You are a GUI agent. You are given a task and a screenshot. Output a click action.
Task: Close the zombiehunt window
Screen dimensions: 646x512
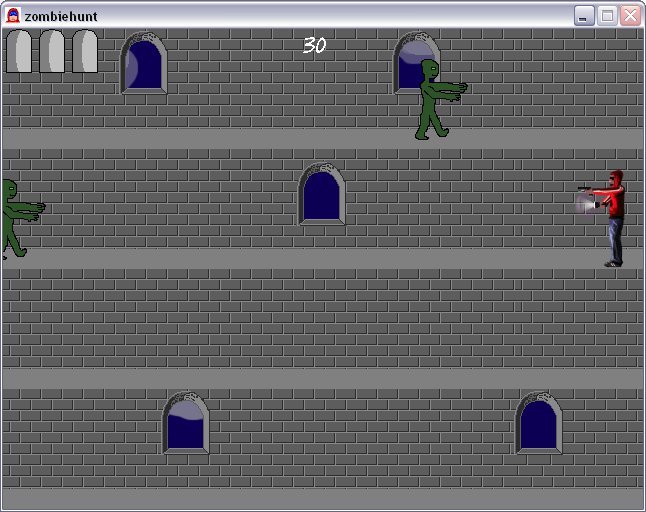tap(631, 16)
